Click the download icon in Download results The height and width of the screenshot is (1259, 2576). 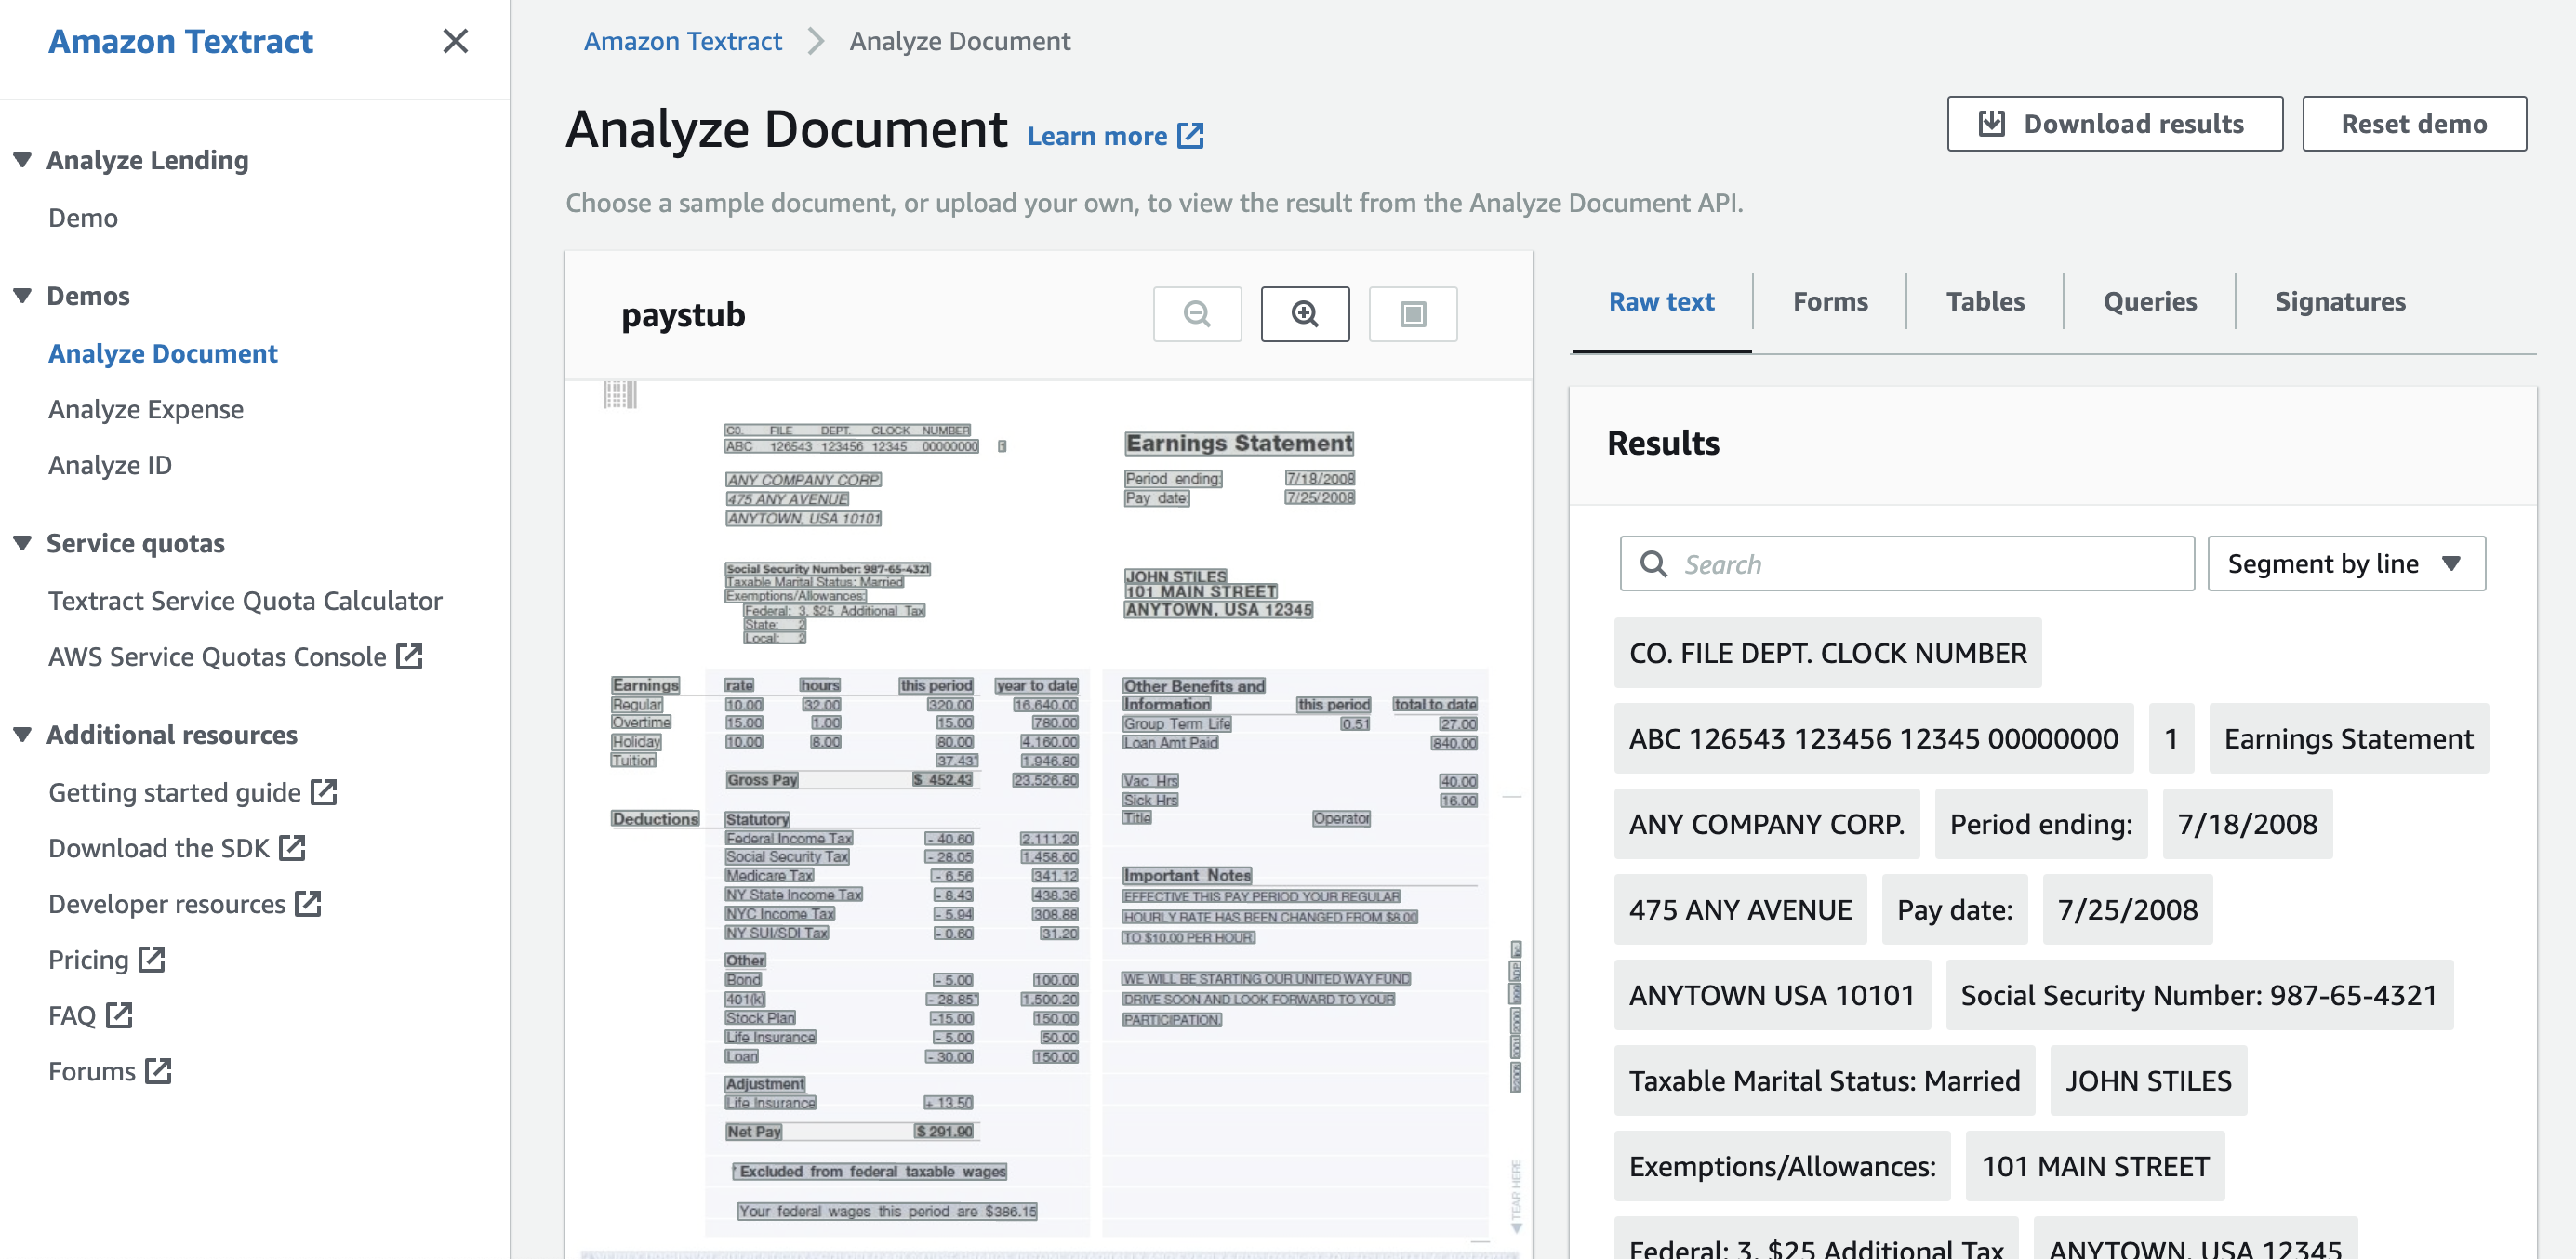click(x=1991, y=123)
